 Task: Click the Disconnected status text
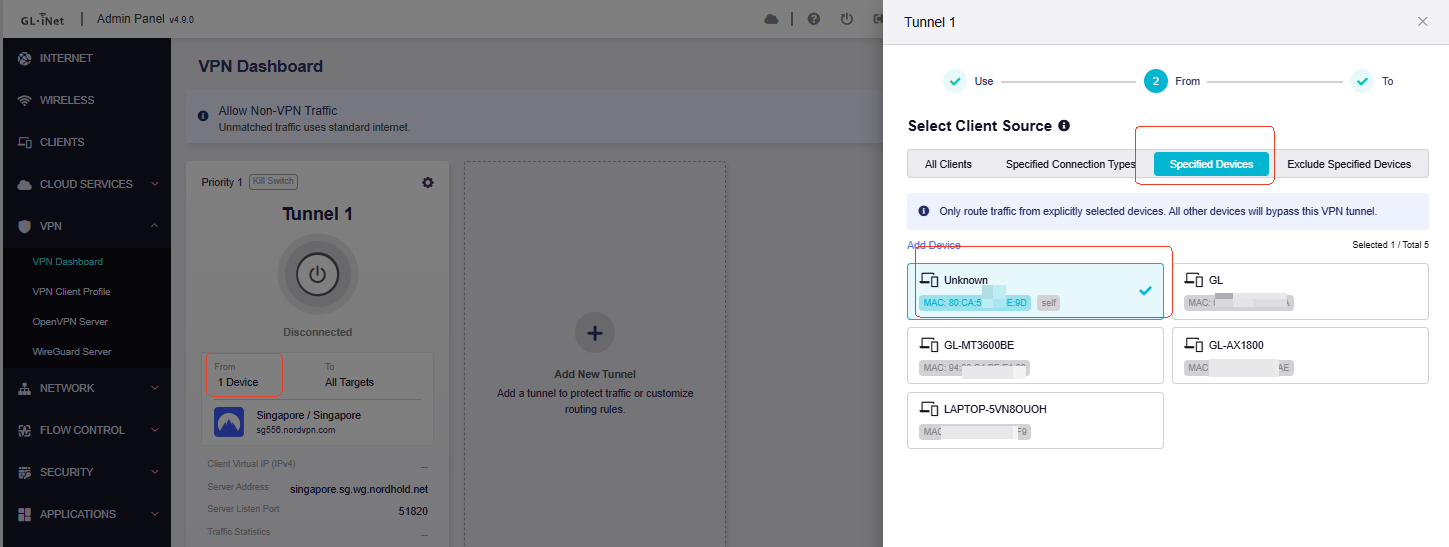click(x=317, y=332)
